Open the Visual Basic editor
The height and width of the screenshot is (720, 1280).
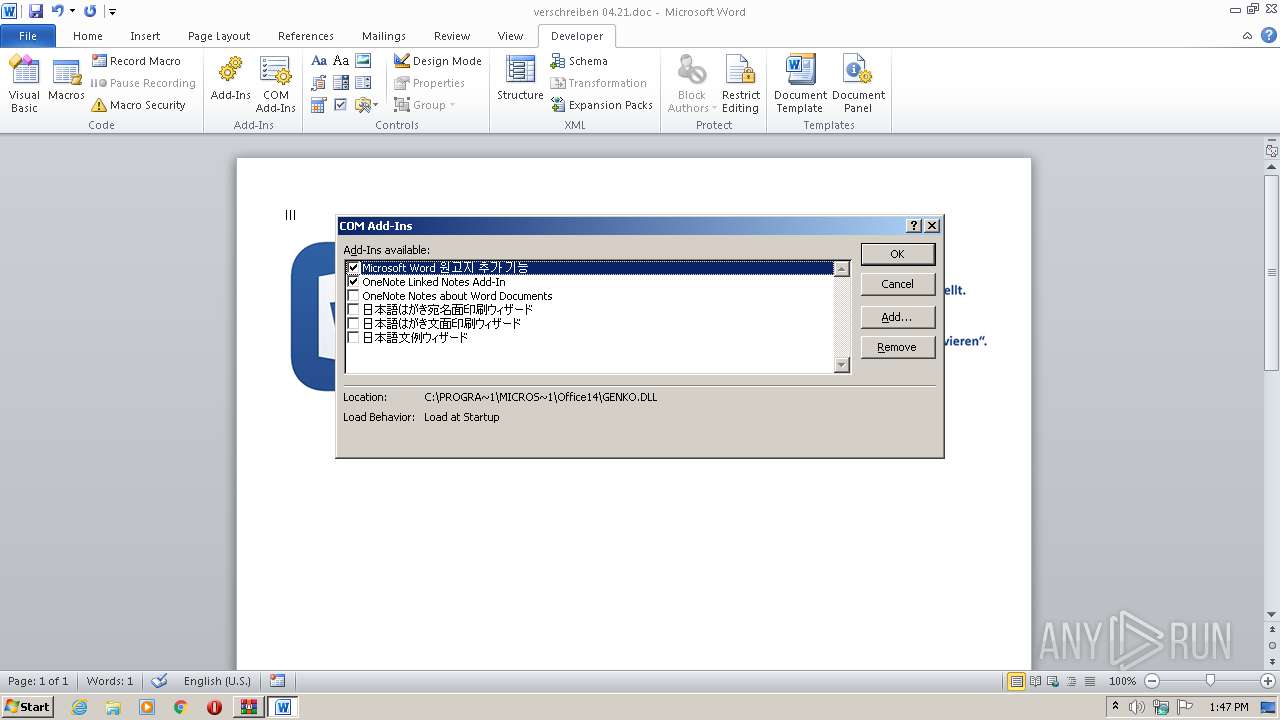[x=24, y=84]
